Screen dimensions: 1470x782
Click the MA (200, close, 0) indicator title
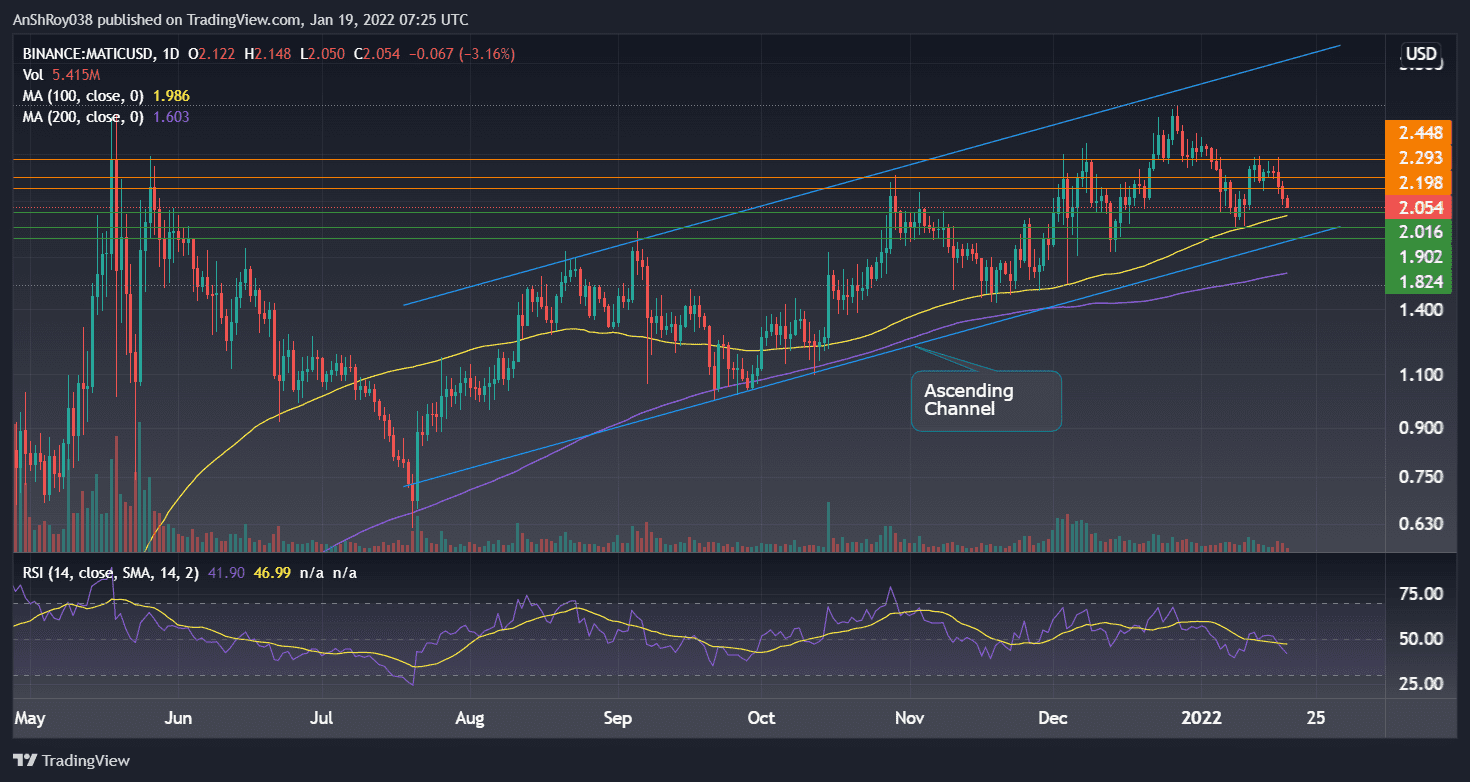(x=85, y=116)
